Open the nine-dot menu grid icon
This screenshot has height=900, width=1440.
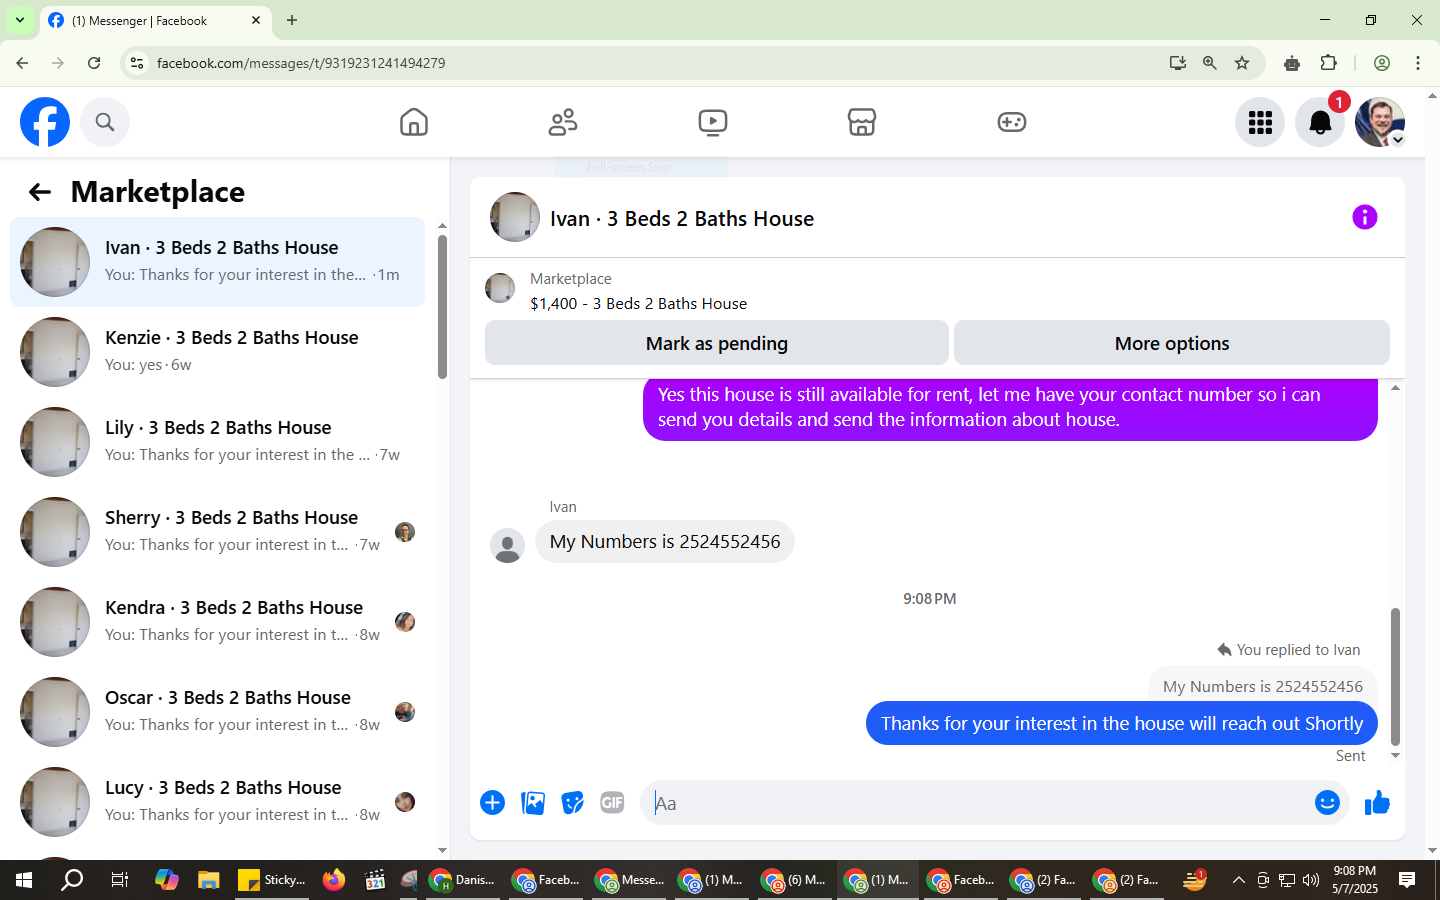point(1260,122)
